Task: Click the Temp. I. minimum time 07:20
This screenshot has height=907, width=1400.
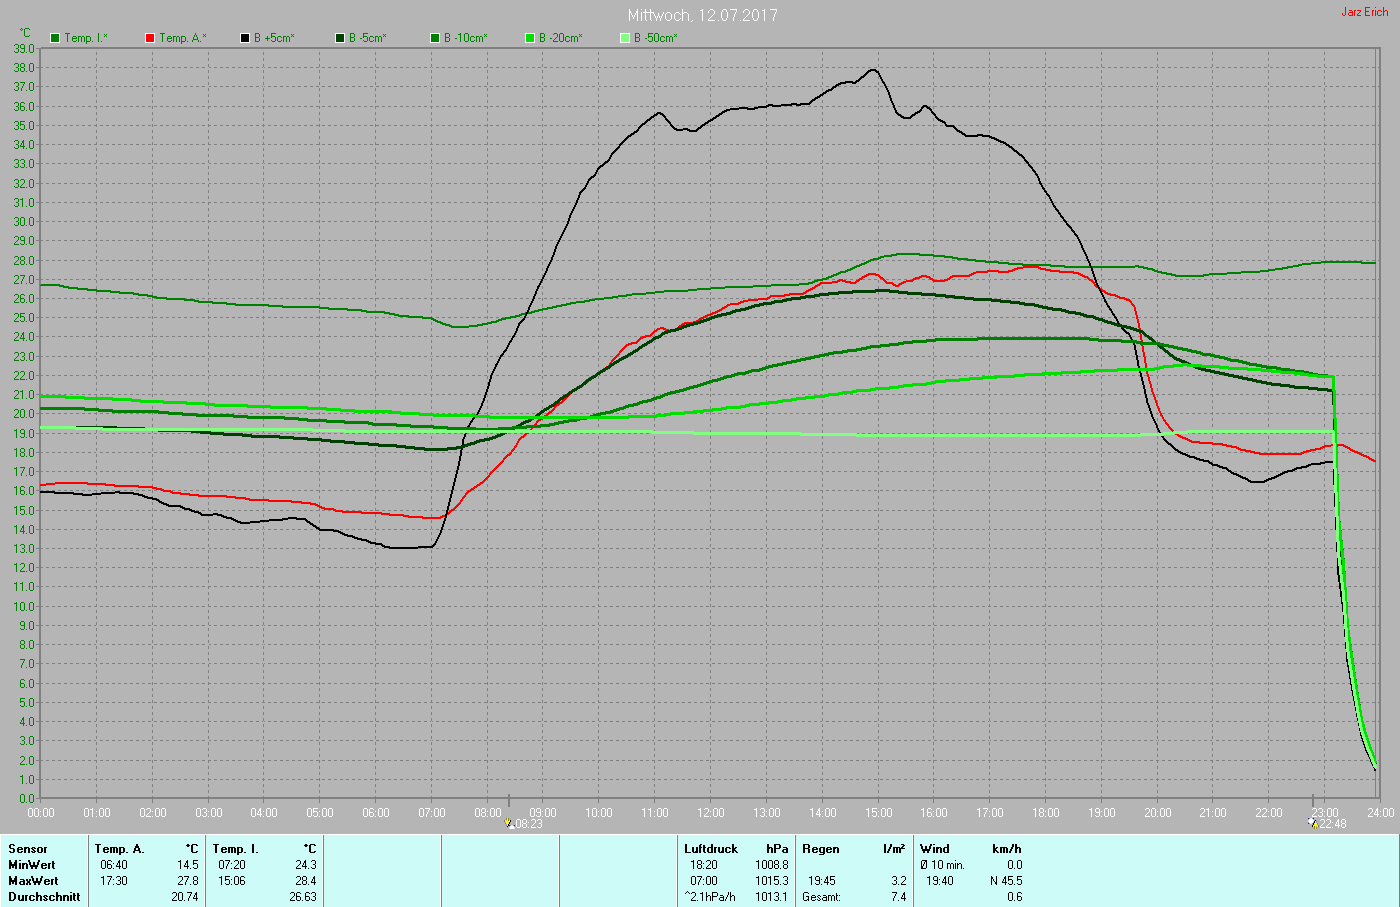Action: (x=232, y=865)
